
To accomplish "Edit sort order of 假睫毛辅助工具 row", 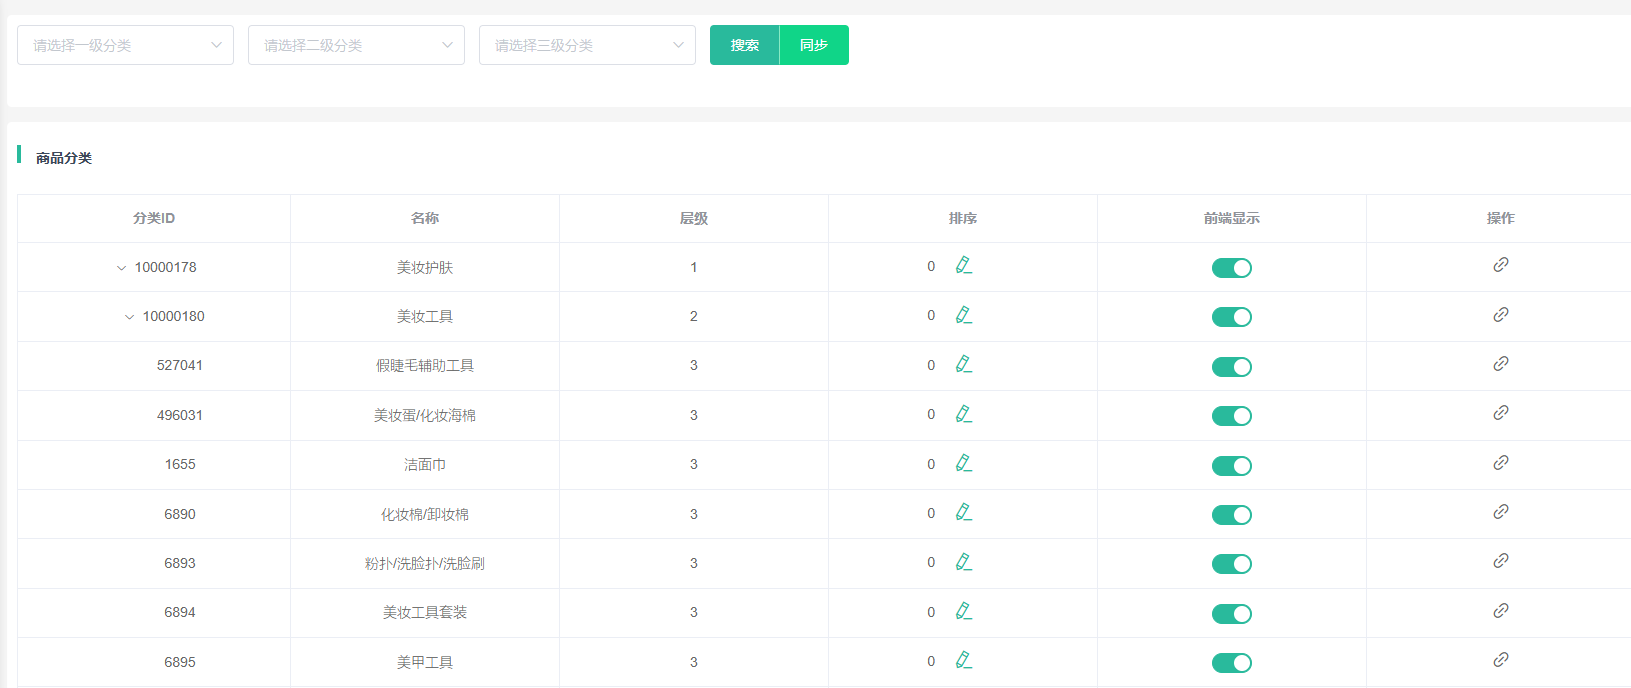I will [x=963, y=364].
